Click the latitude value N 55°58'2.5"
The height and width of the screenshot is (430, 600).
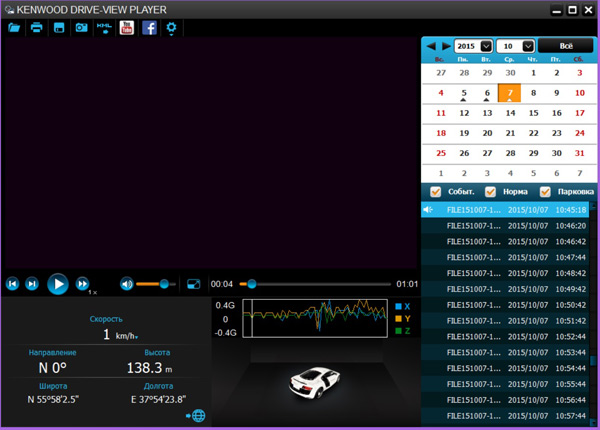point(53,399)
